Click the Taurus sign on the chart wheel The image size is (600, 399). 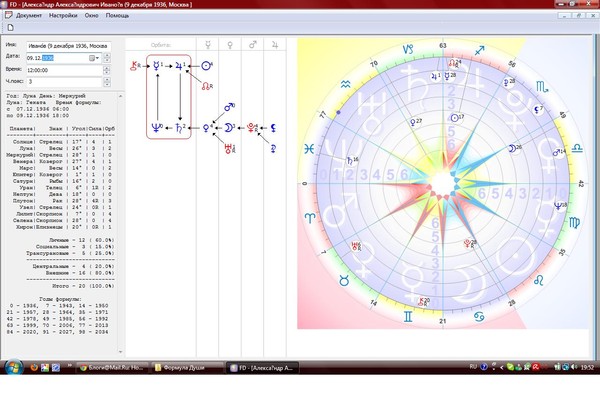click(x=344, y=281)
